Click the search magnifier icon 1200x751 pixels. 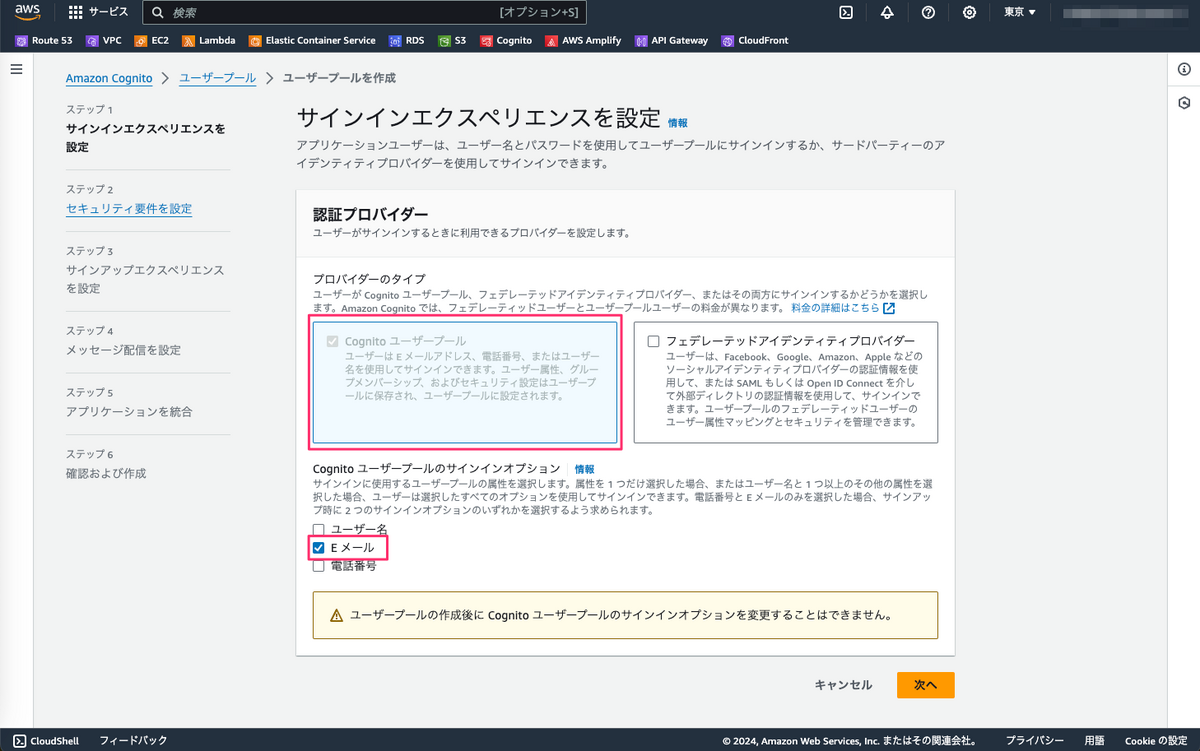[x=157, y=13]
